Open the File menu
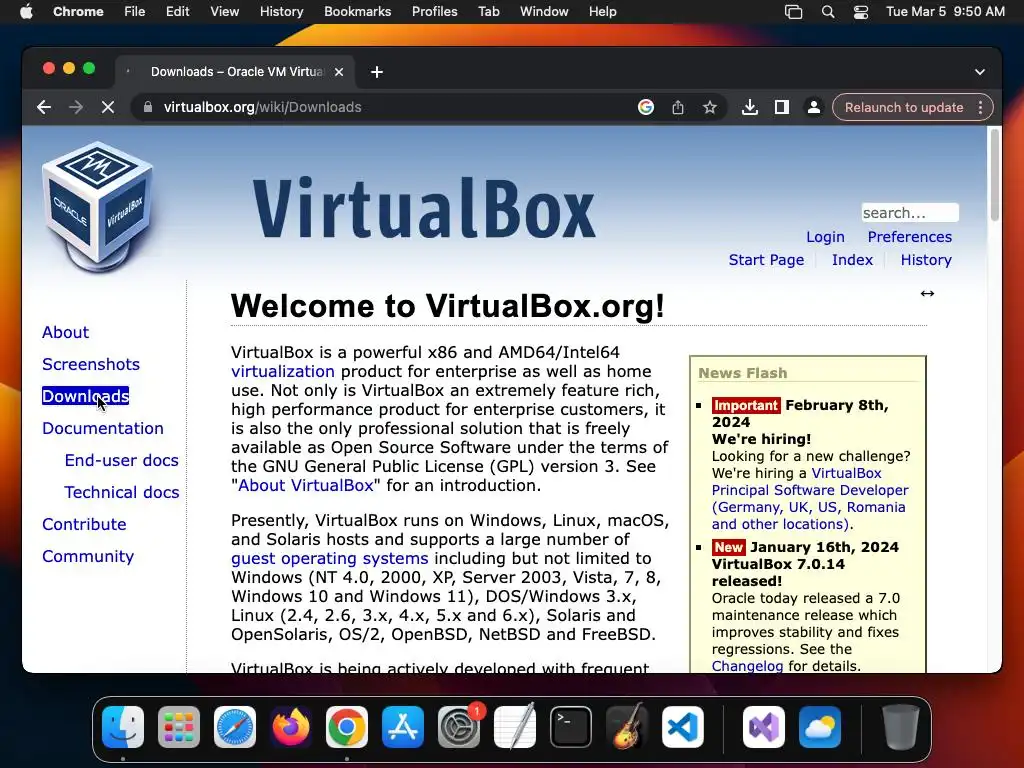Viewport: 1024px width, 768px height. point(135,12)
